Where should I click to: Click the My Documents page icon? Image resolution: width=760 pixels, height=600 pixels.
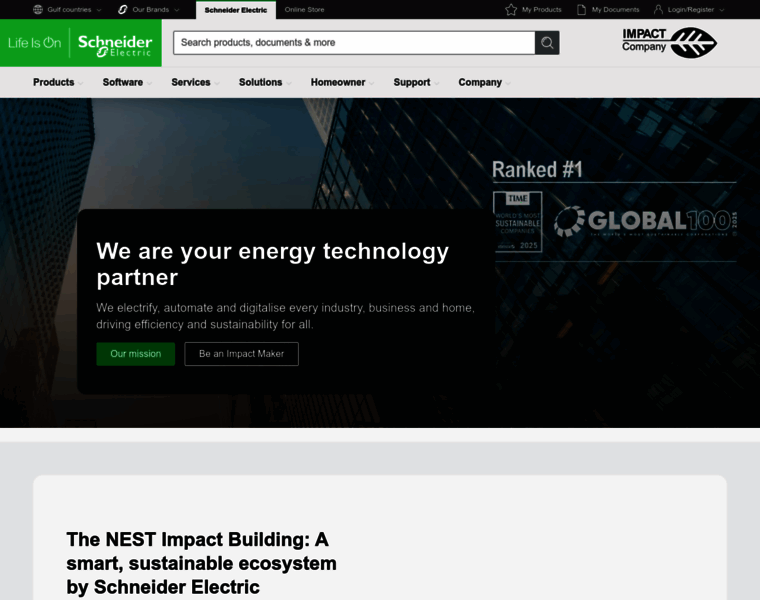click(581, 9)
